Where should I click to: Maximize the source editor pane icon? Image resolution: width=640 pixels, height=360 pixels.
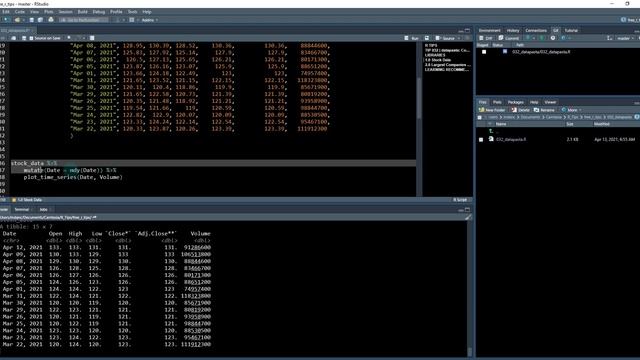pyautogui.click(x=467, y=30)
